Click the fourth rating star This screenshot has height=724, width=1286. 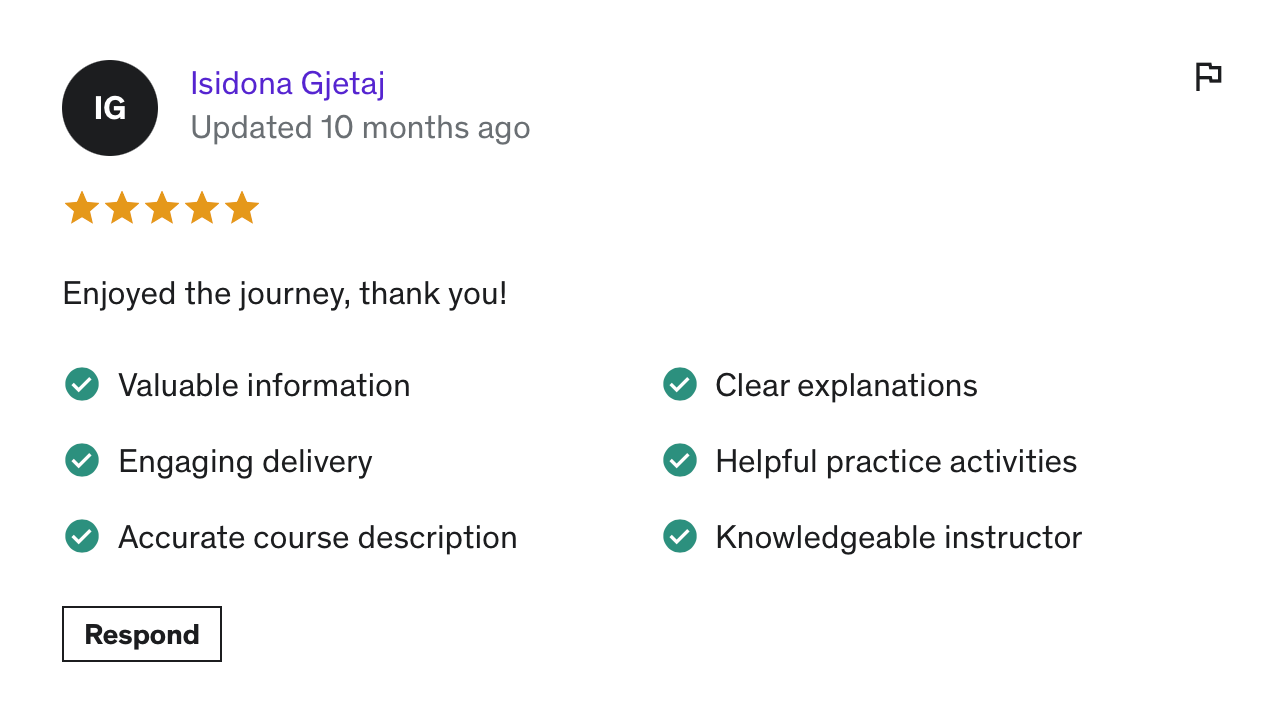(202, 209)
